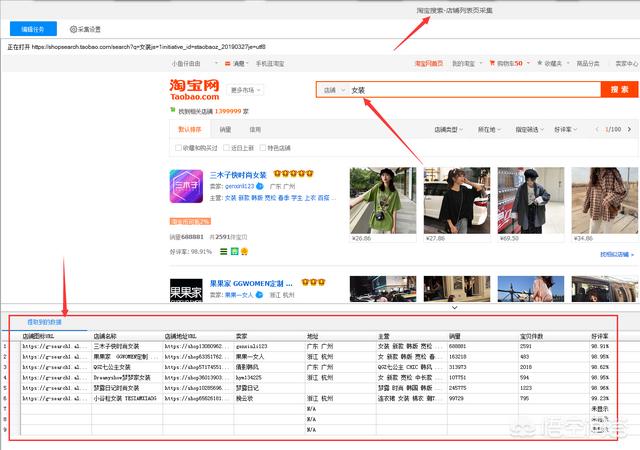Click Wangwang icon beside 果果一女人 seller
Screen dimensions: 640x450
click(x=259, y=294)
